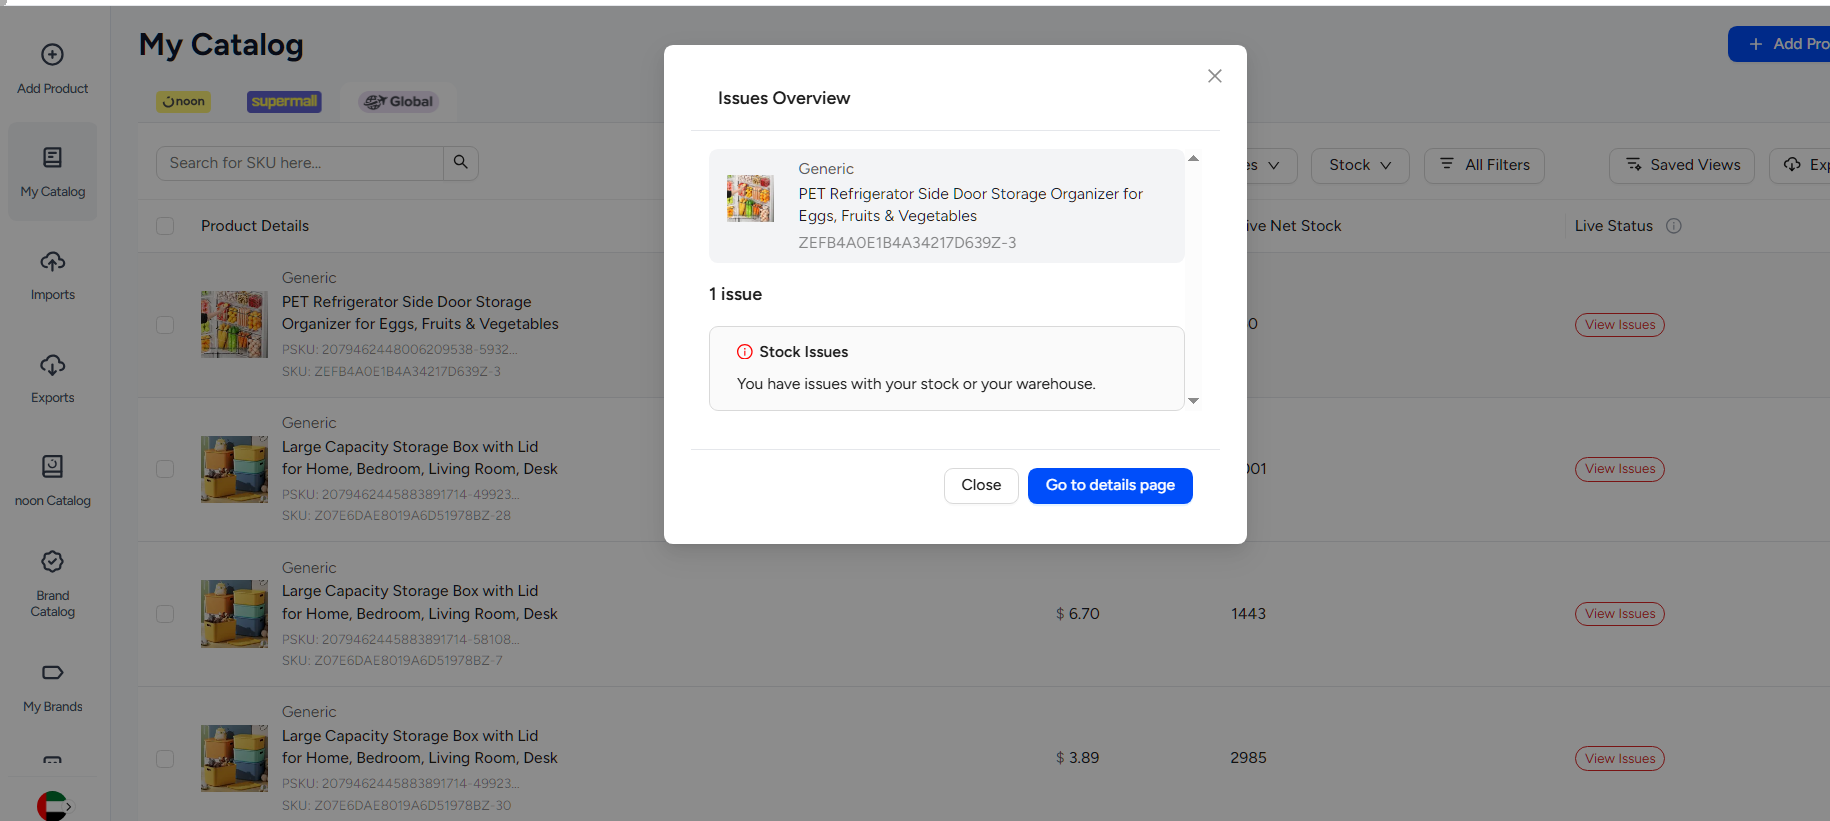Viewport: 1830px width, 821px height.
Task: Go to Exports in sidebar
Action: [53, 378]
